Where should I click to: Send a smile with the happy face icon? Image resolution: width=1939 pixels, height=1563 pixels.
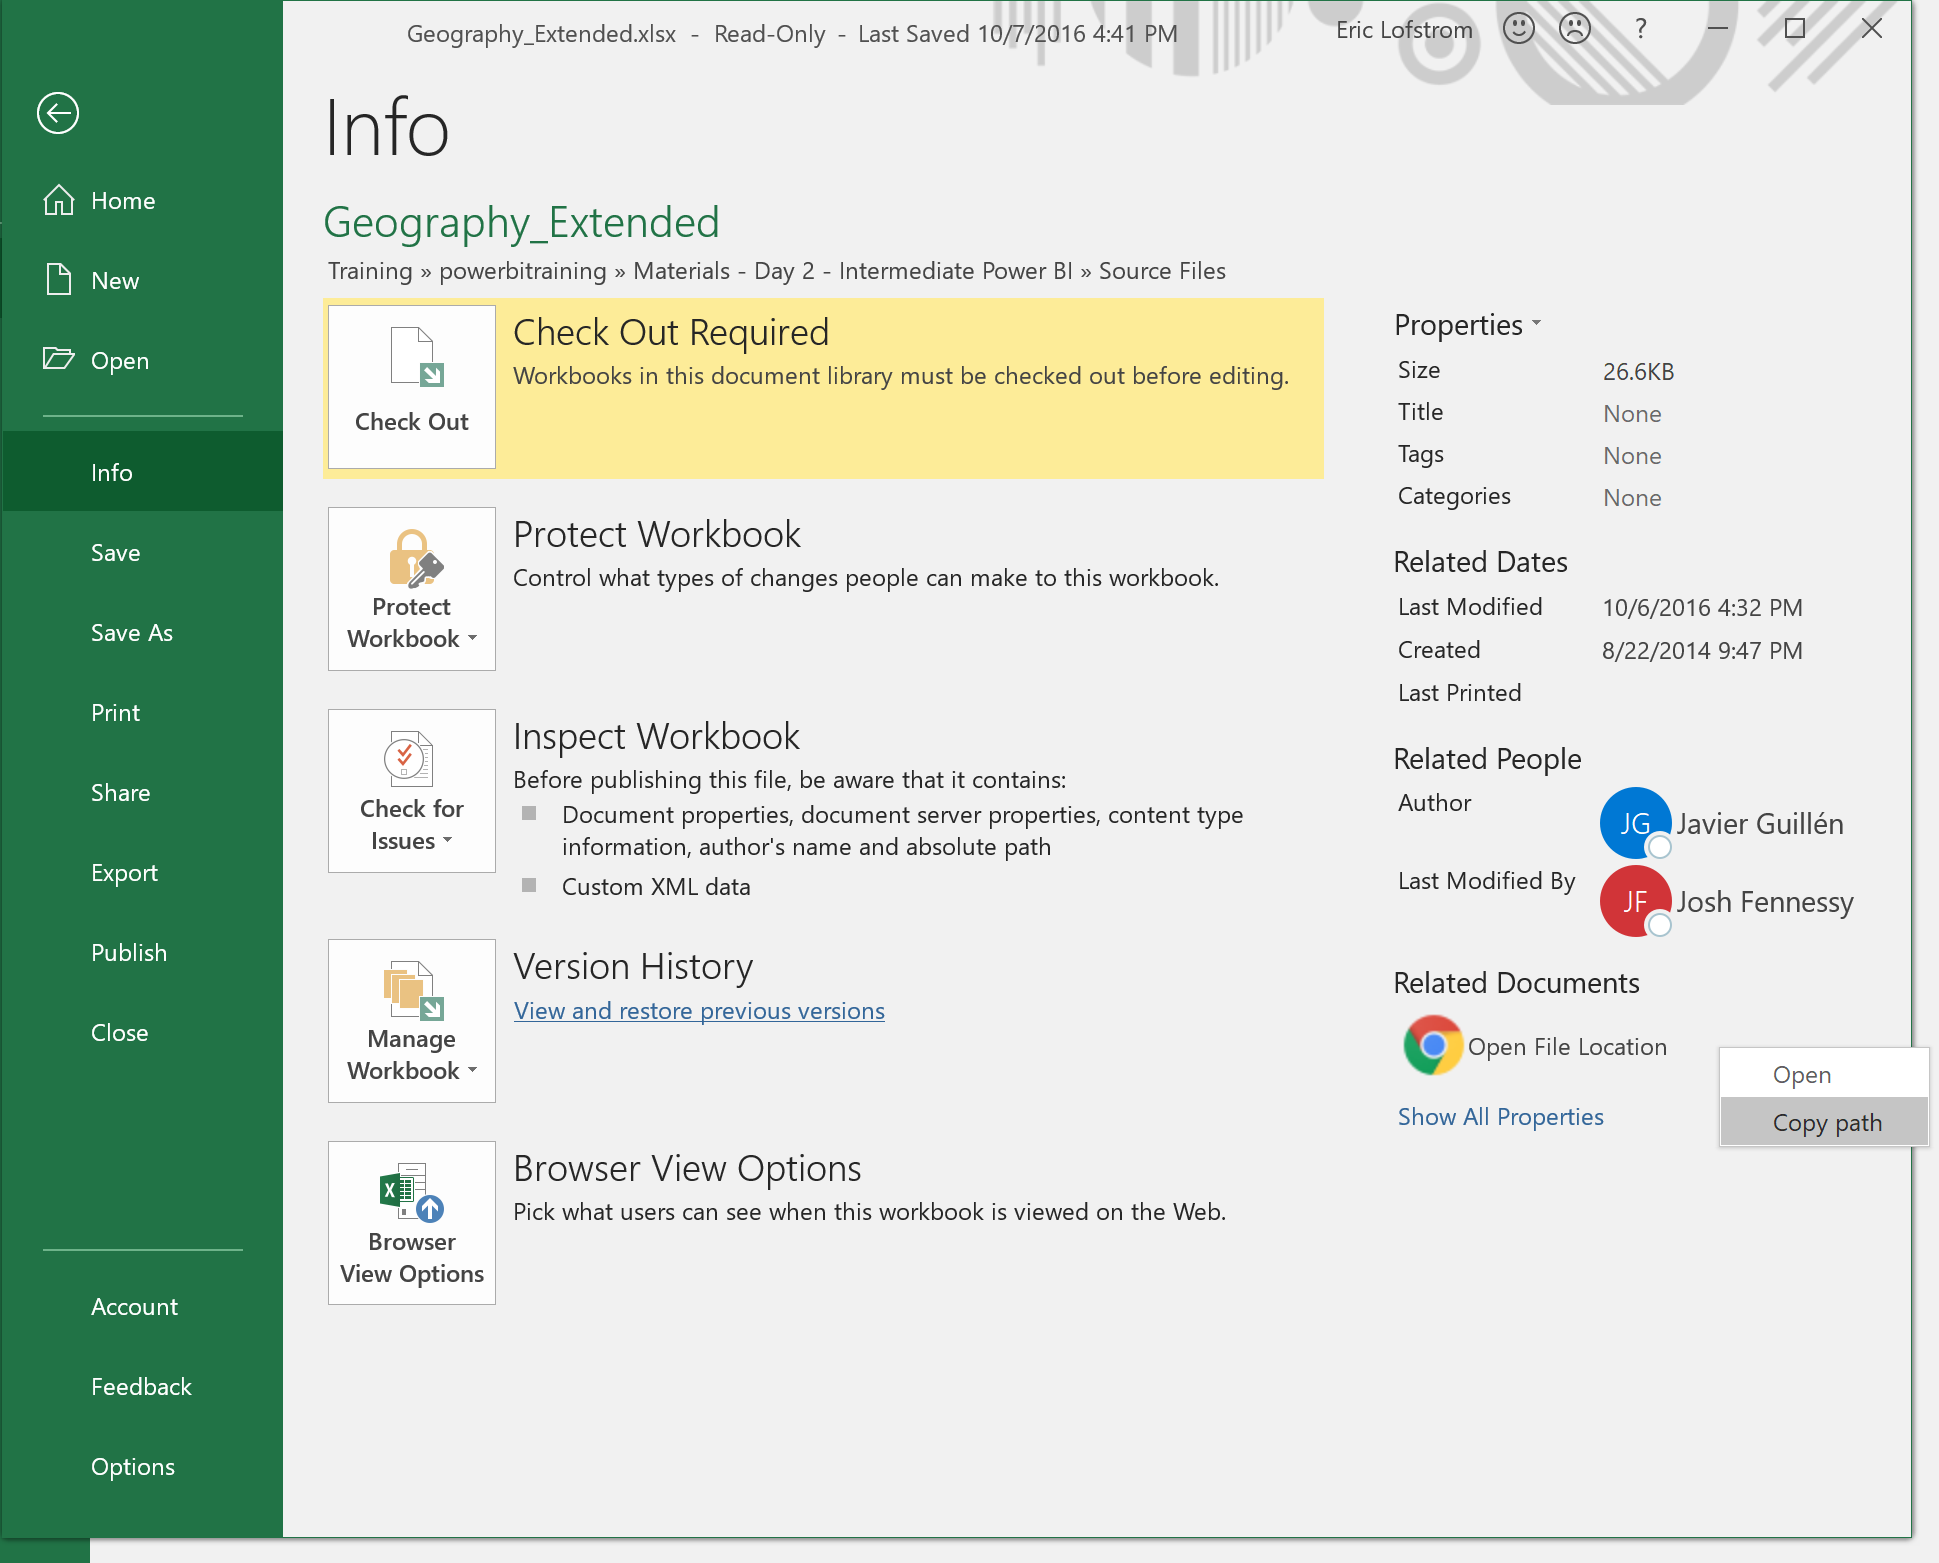pos(1518,29)
